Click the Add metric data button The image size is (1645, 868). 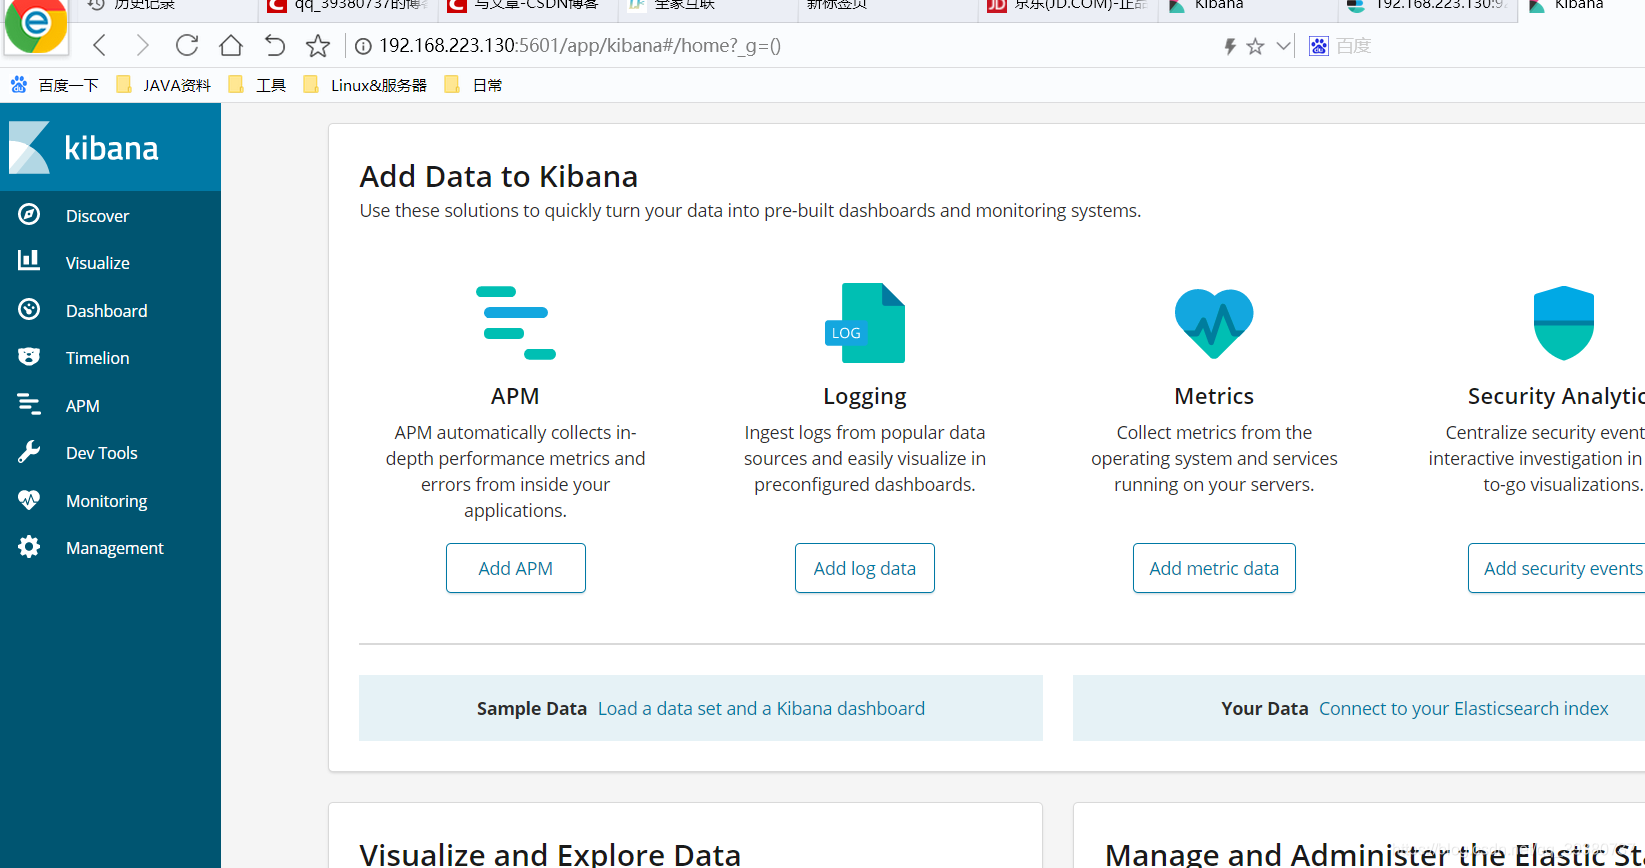(x=1214, y=568)
